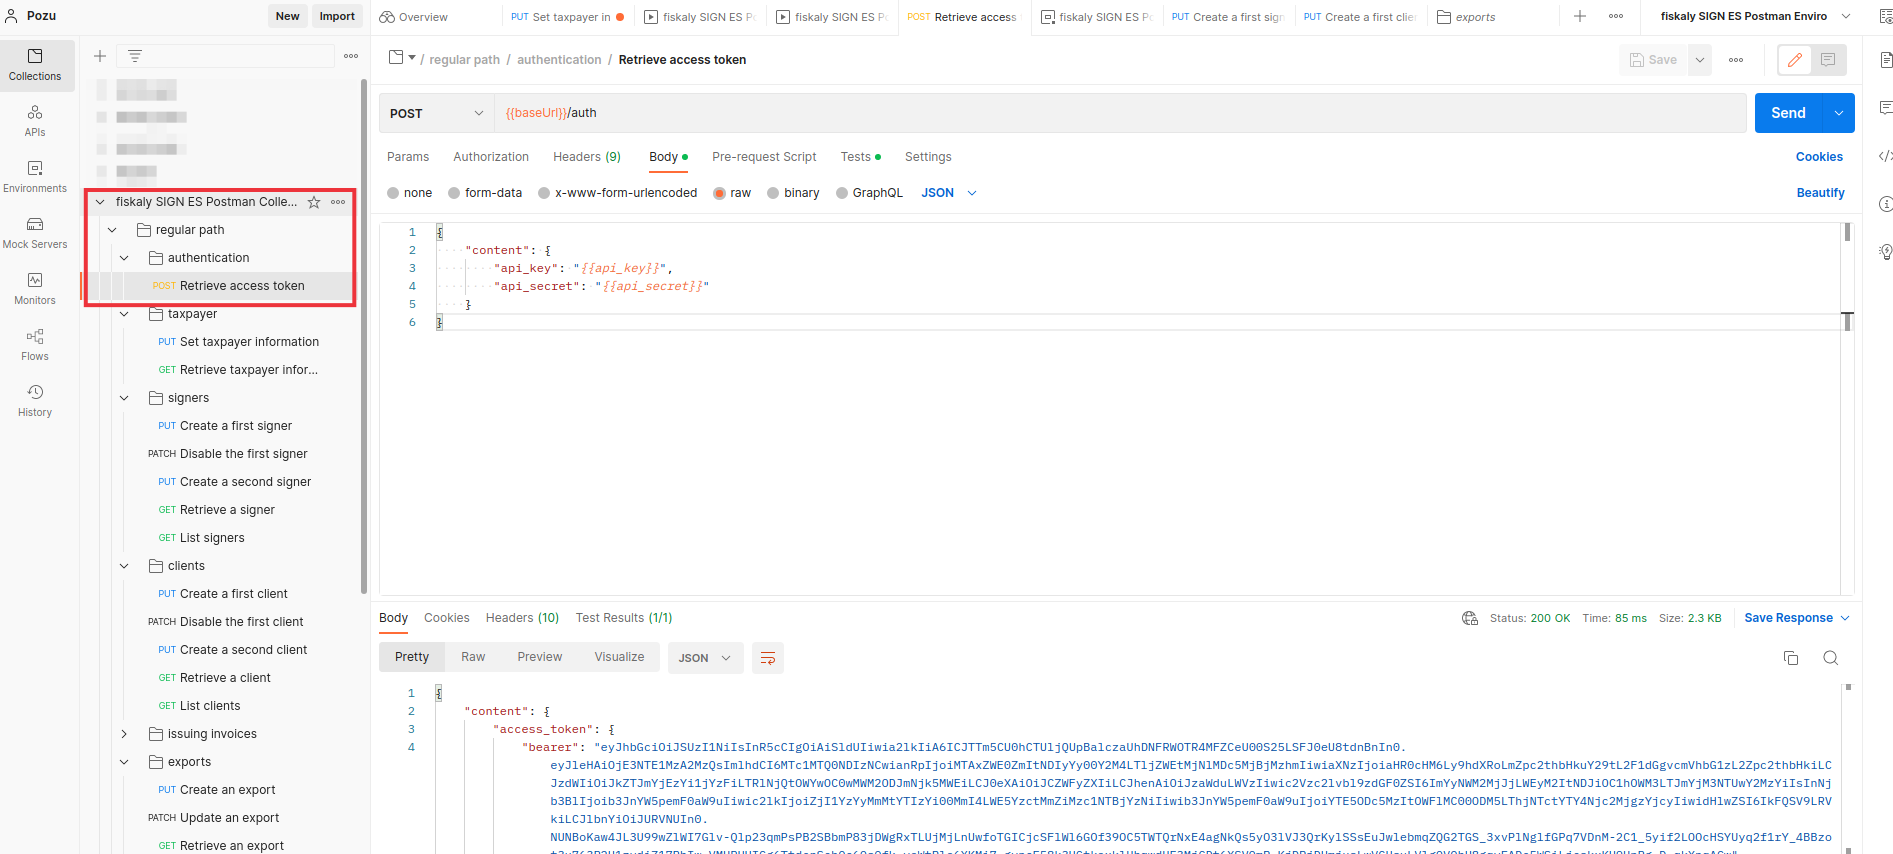Open the Collections sidebar panel
The width and height of the screenshot is (1893, 854).
35,65
